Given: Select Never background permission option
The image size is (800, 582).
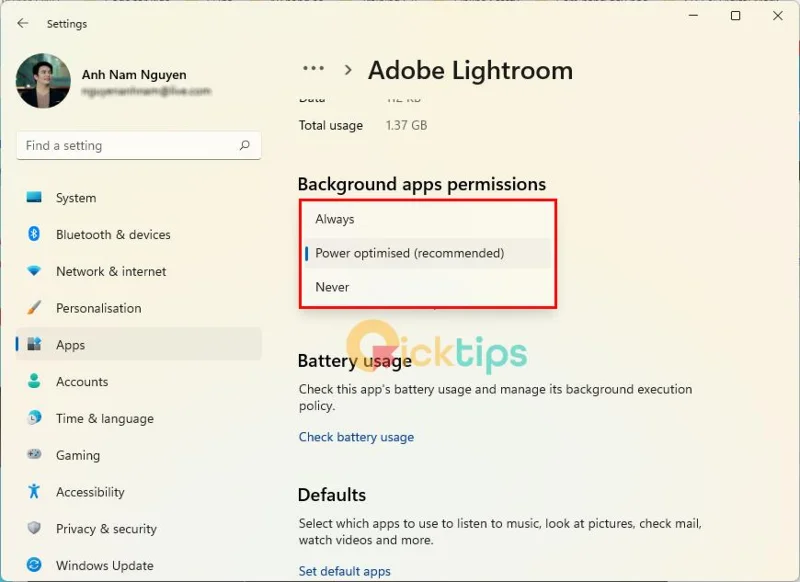Looking at the screenshot, I should (428, 287).
